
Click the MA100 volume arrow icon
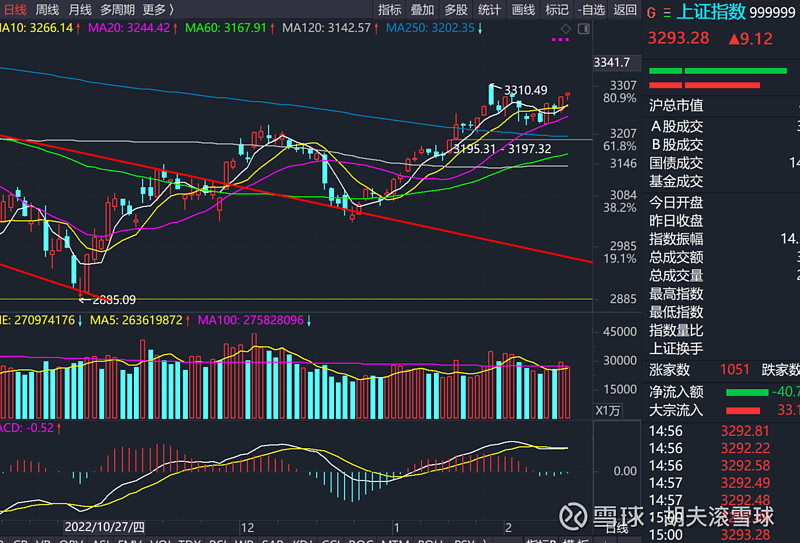click(x=309, y=320)
